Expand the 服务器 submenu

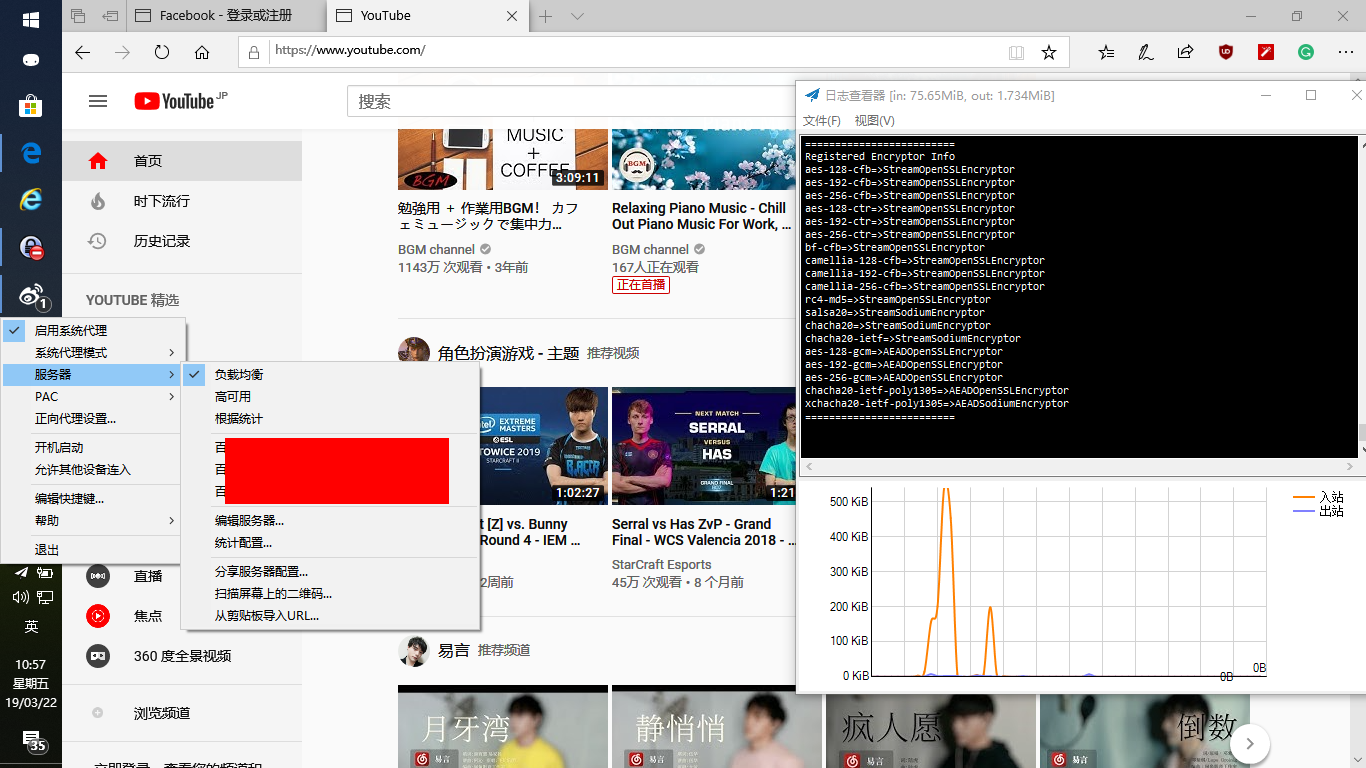tap(93, 375)
